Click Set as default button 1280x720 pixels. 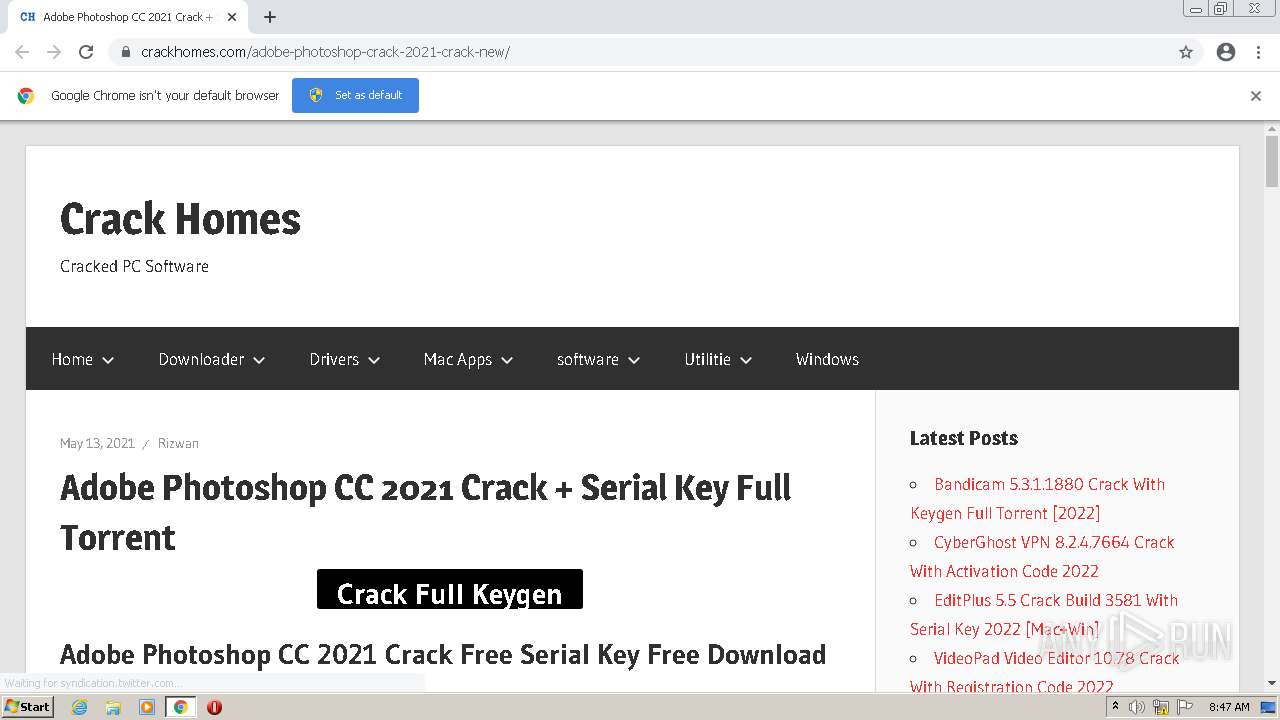355,95
